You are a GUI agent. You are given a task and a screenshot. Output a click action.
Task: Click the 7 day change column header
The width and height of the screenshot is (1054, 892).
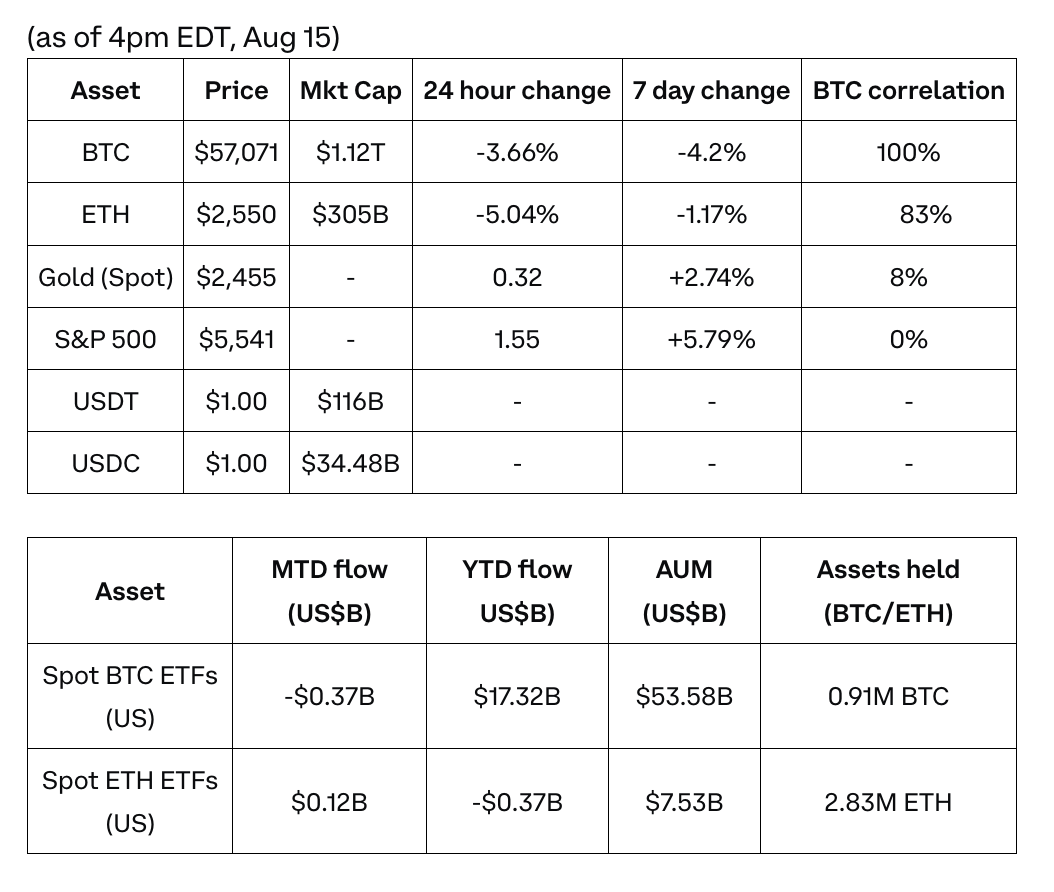pyautogui.click(x=711, y=90)
